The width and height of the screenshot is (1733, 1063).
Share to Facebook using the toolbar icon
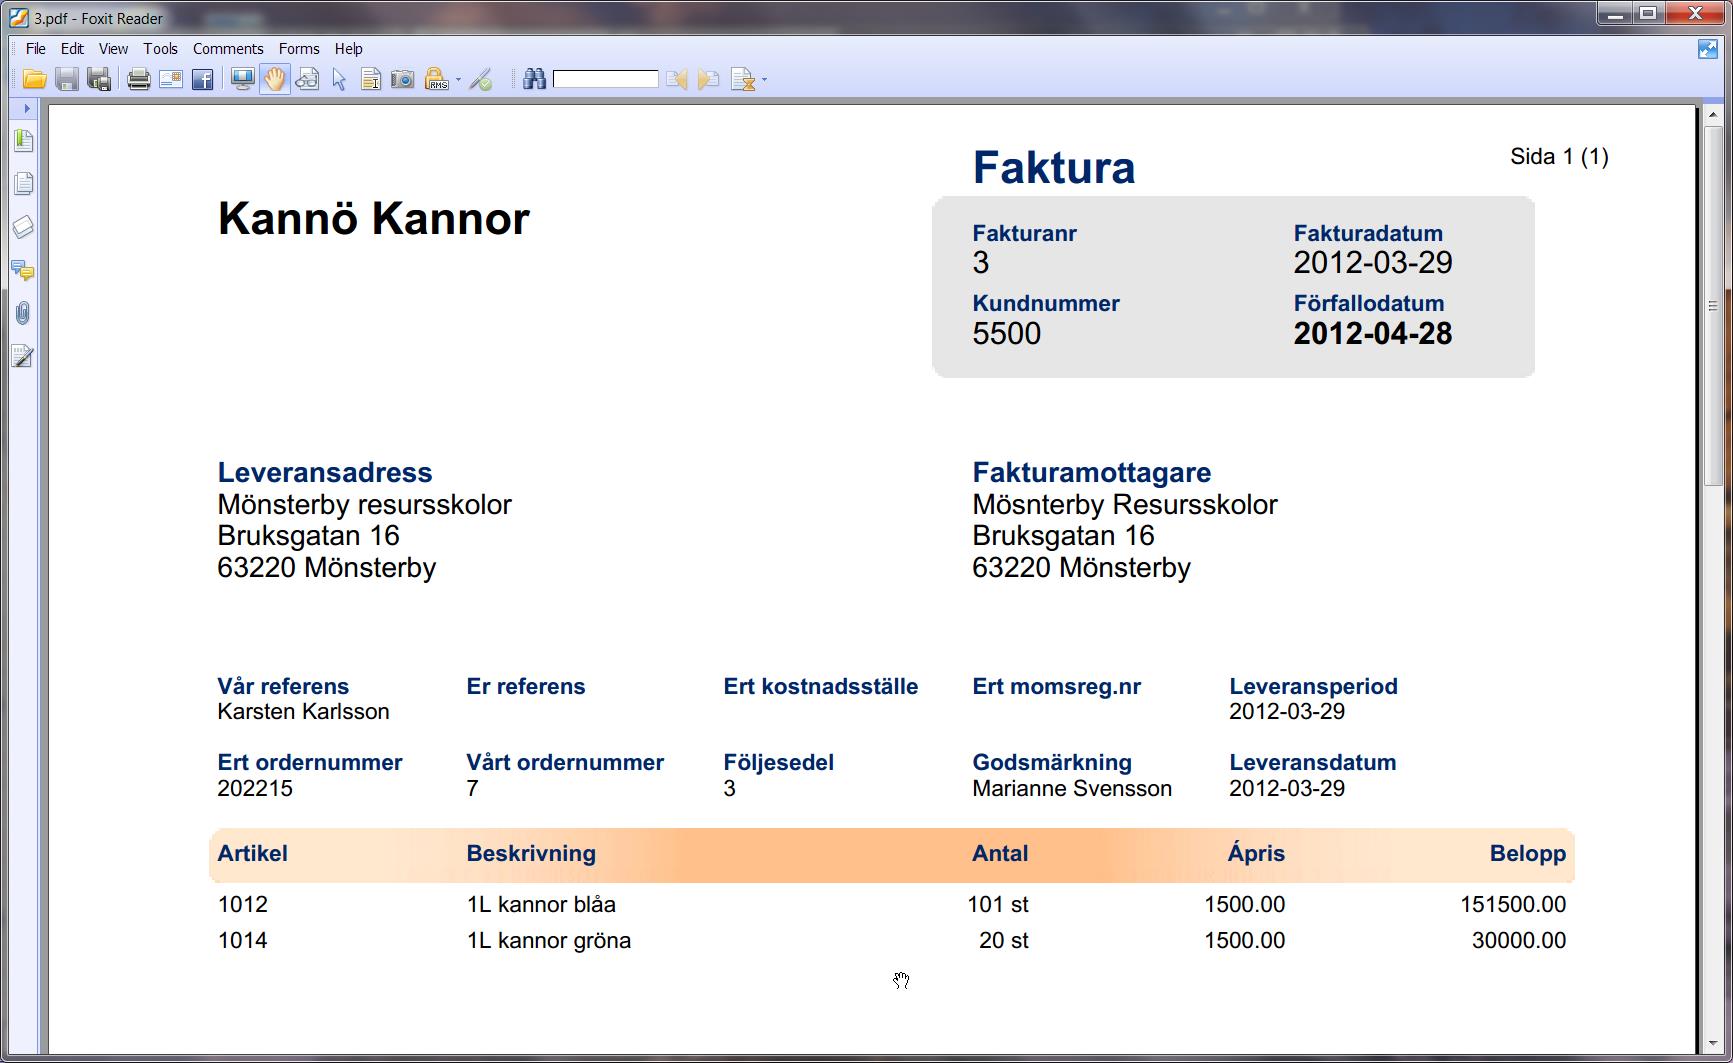point(203,80)
